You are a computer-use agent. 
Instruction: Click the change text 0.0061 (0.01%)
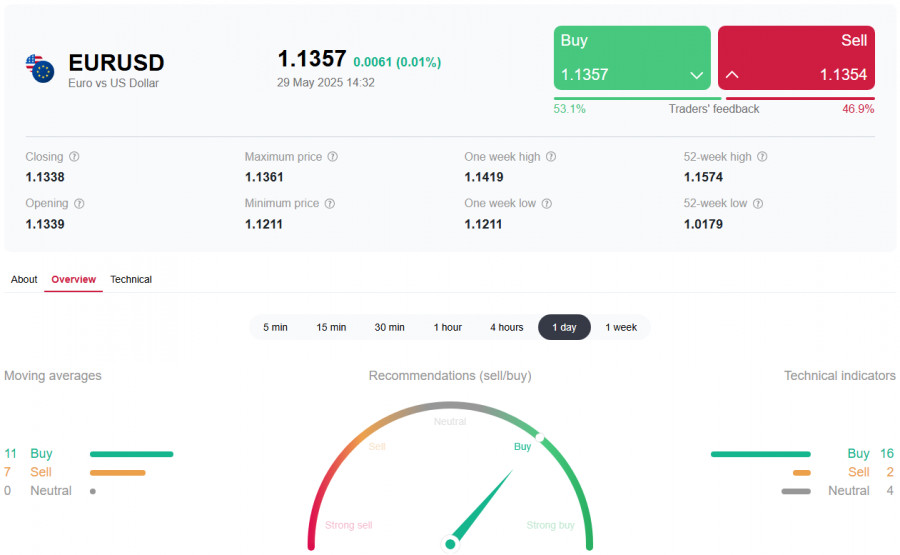click(x=397, y=62)
